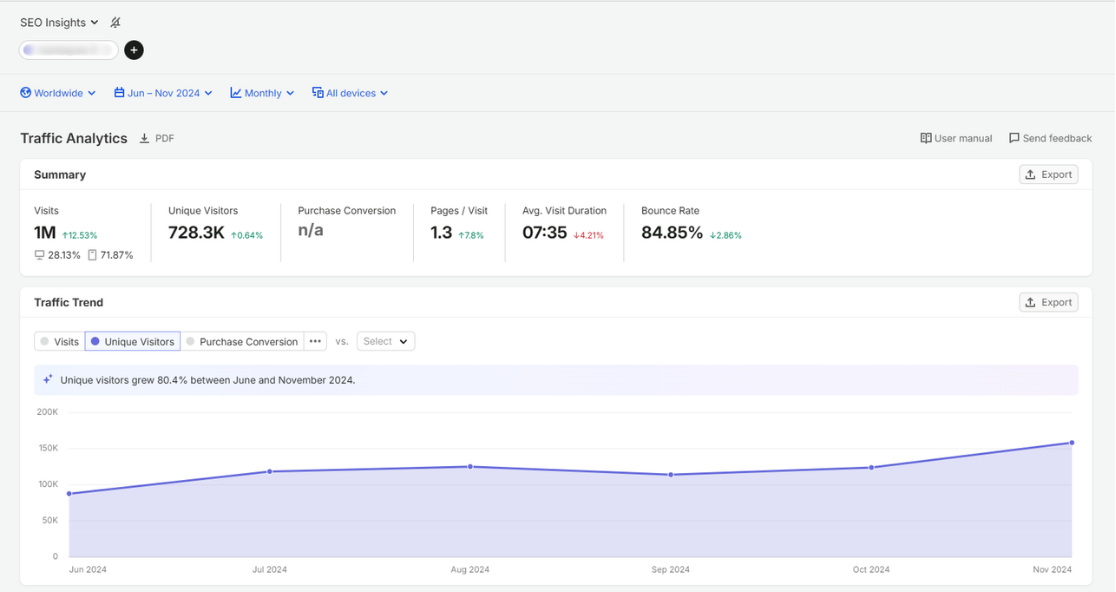1116x592 pixels.
Task: Click the Jul 2024 data point on chart
Action: [270, 471]
